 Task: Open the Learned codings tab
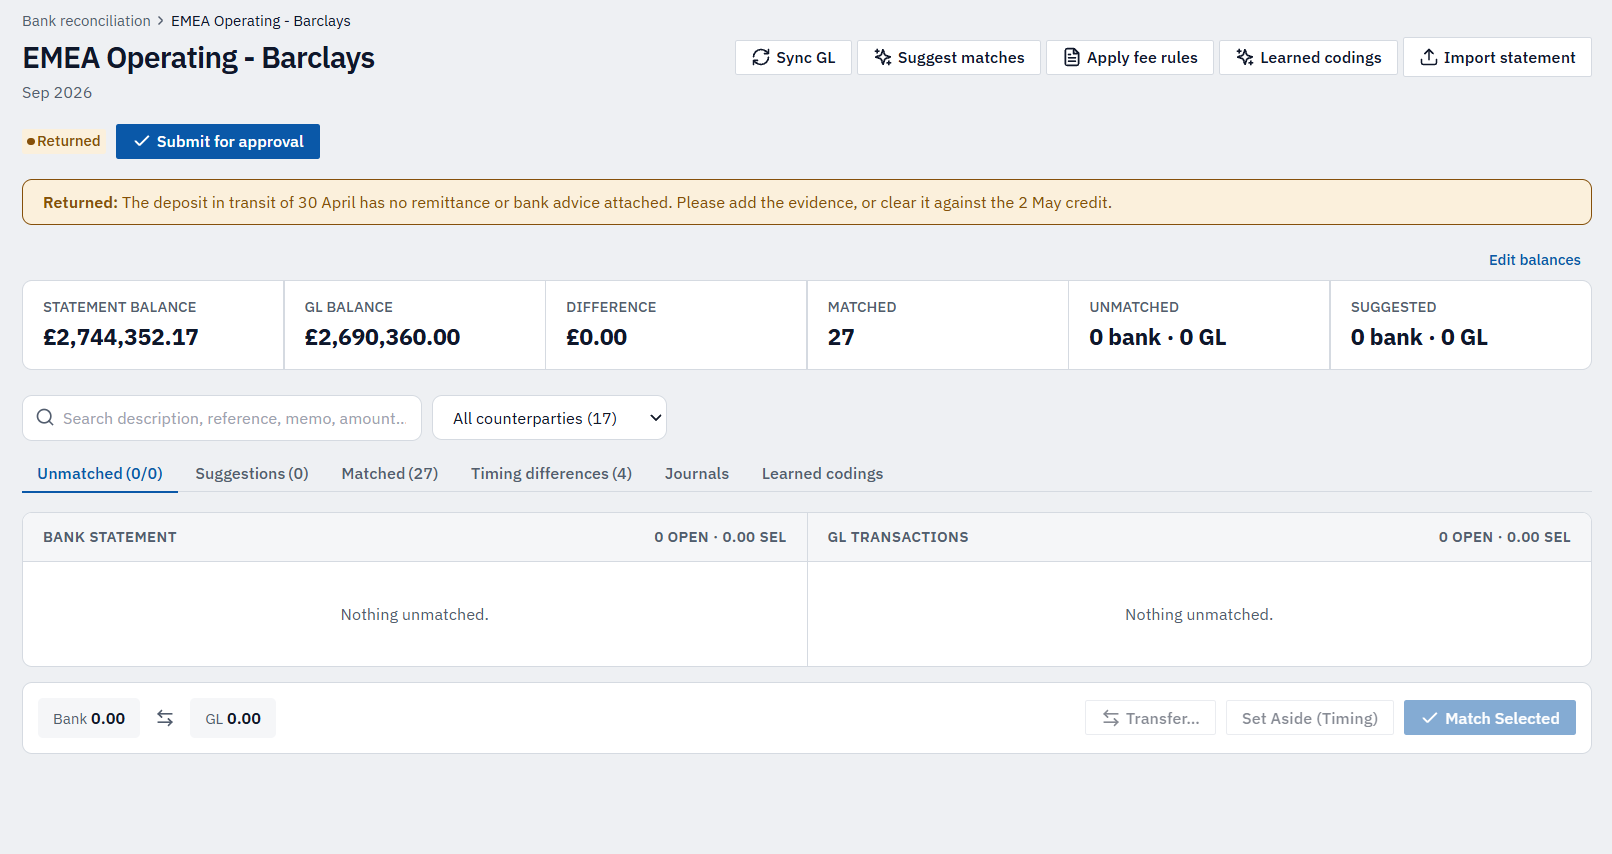coord(822,473)
